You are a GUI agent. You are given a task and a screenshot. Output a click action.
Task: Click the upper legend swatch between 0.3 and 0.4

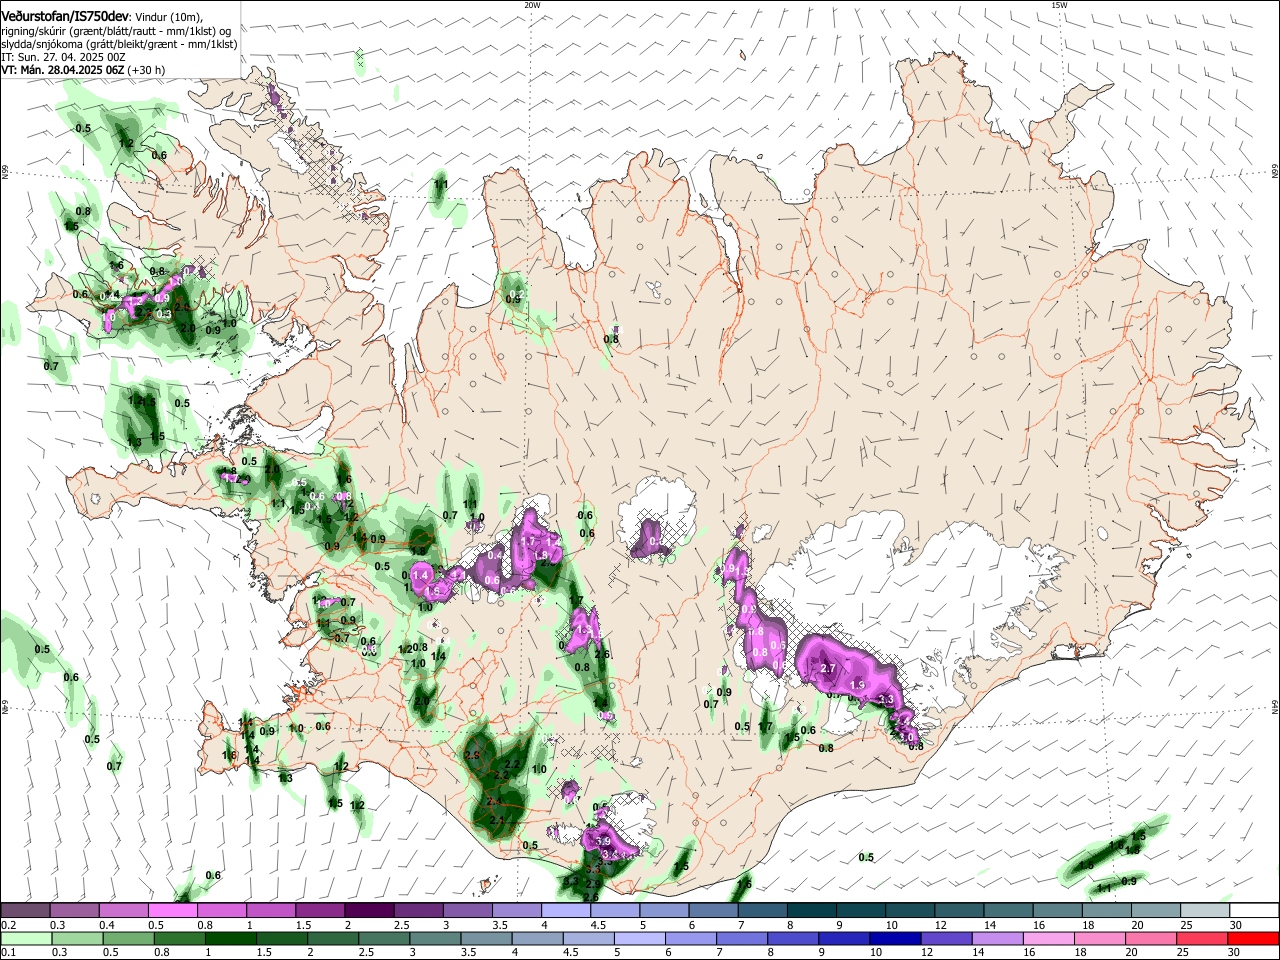74,911
